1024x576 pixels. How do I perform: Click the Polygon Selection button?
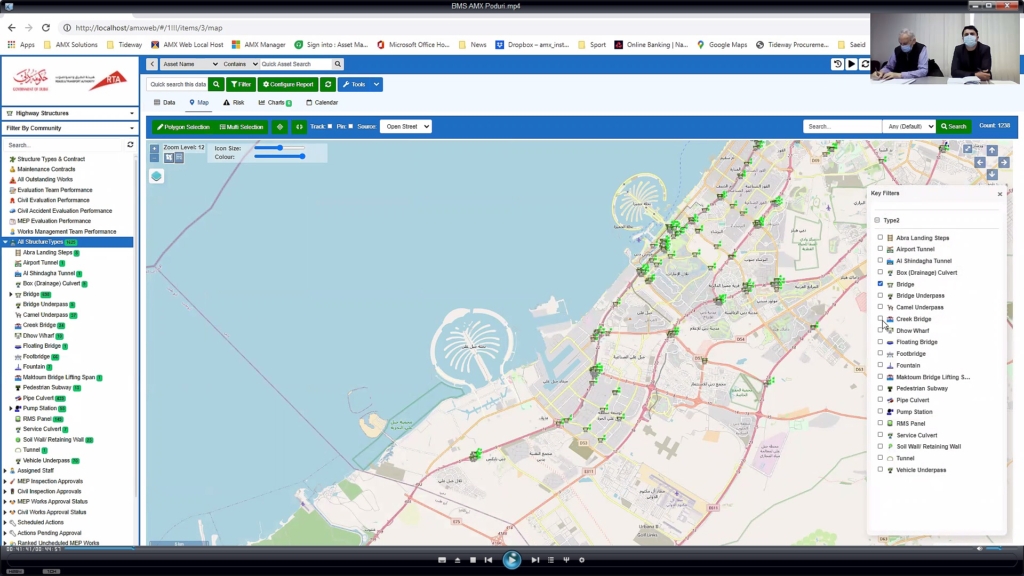tap(182, 127)
